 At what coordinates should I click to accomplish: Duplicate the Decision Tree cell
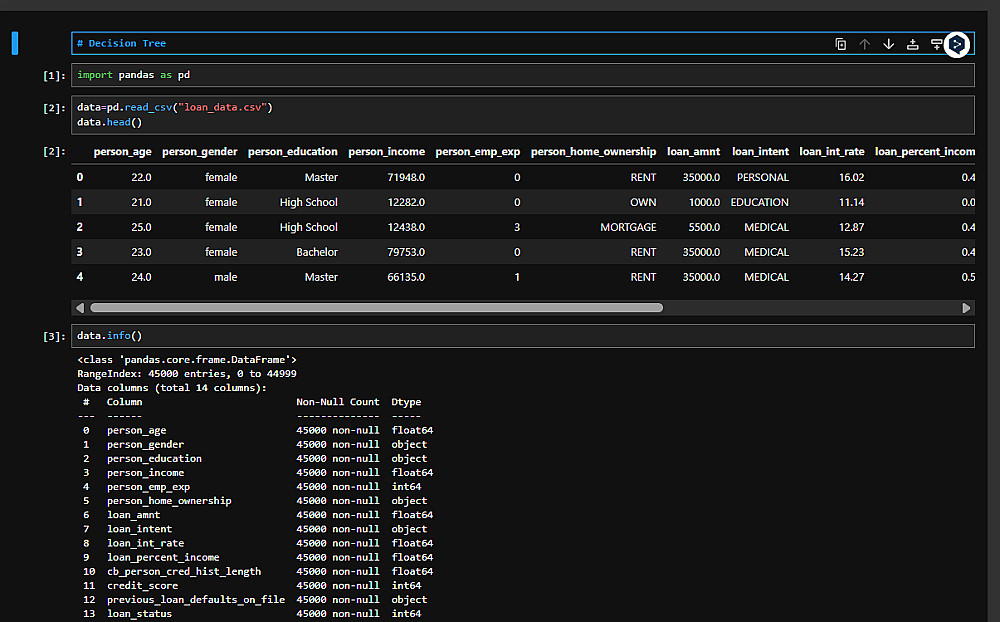pos(841,44)
